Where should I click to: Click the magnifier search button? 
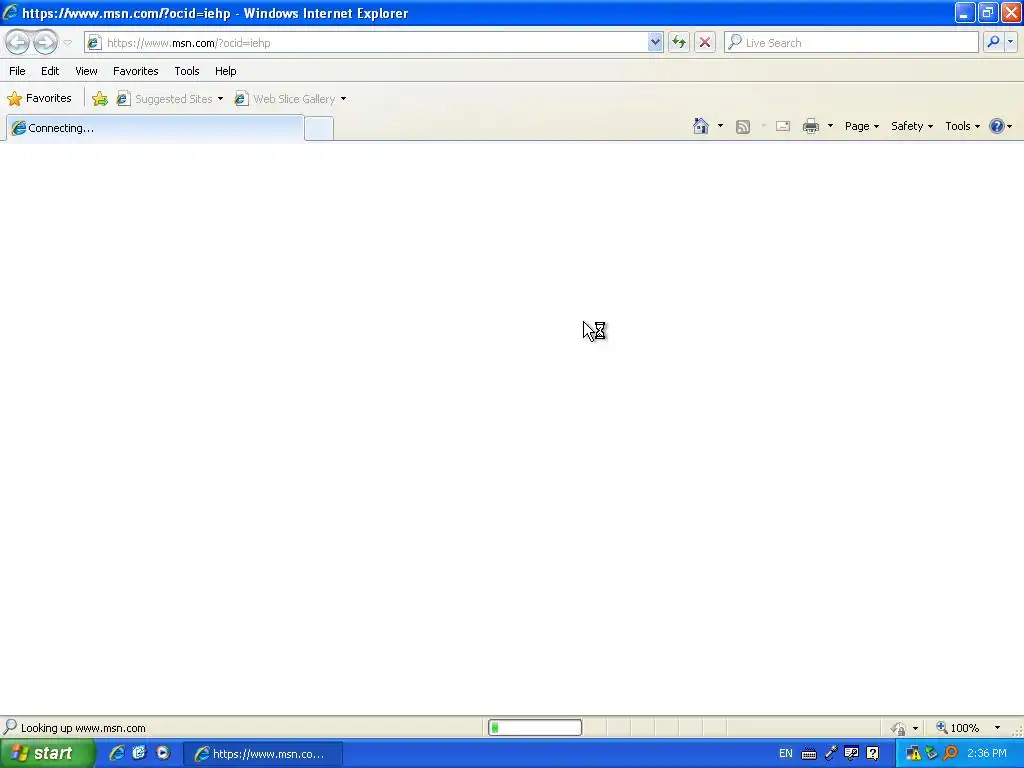tap(993, 42)
